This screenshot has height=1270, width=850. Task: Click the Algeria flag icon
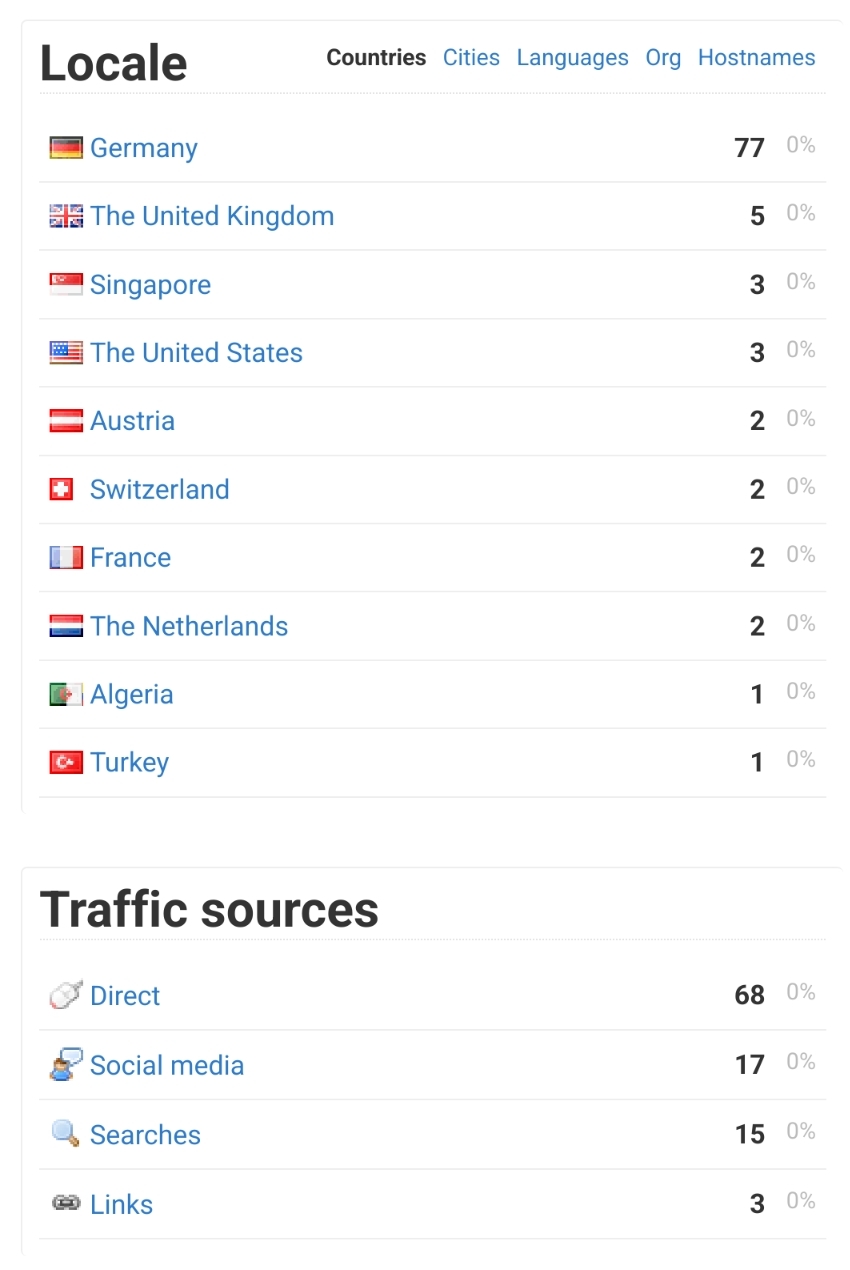point(66,694)
